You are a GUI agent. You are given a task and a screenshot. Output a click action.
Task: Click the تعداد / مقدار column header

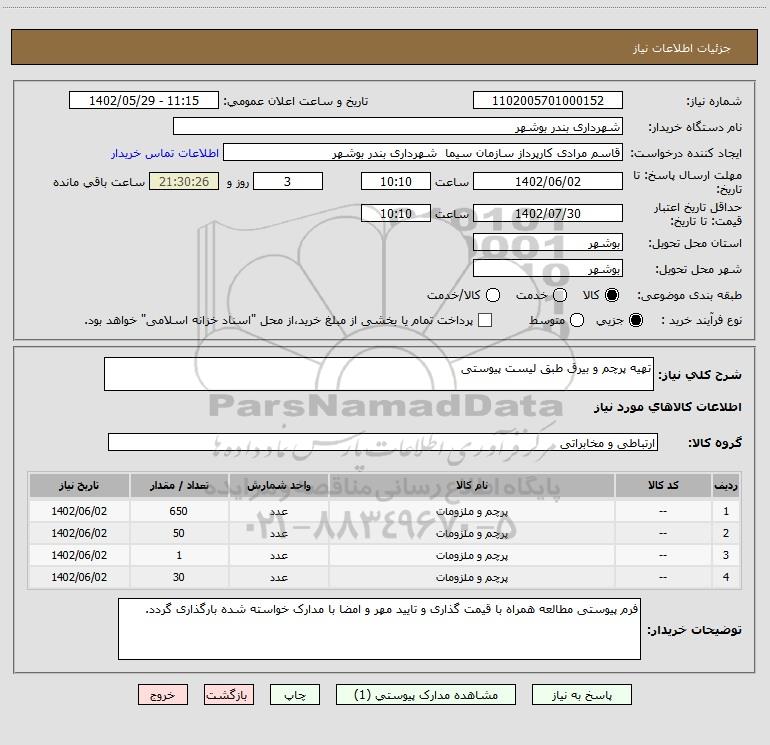(179, 485)
